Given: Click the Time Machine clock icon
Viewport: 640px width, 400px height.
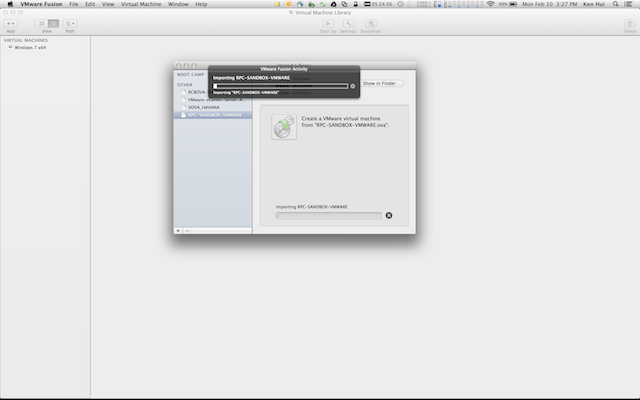Looking at the screenshot, I should tap(400, 4).
